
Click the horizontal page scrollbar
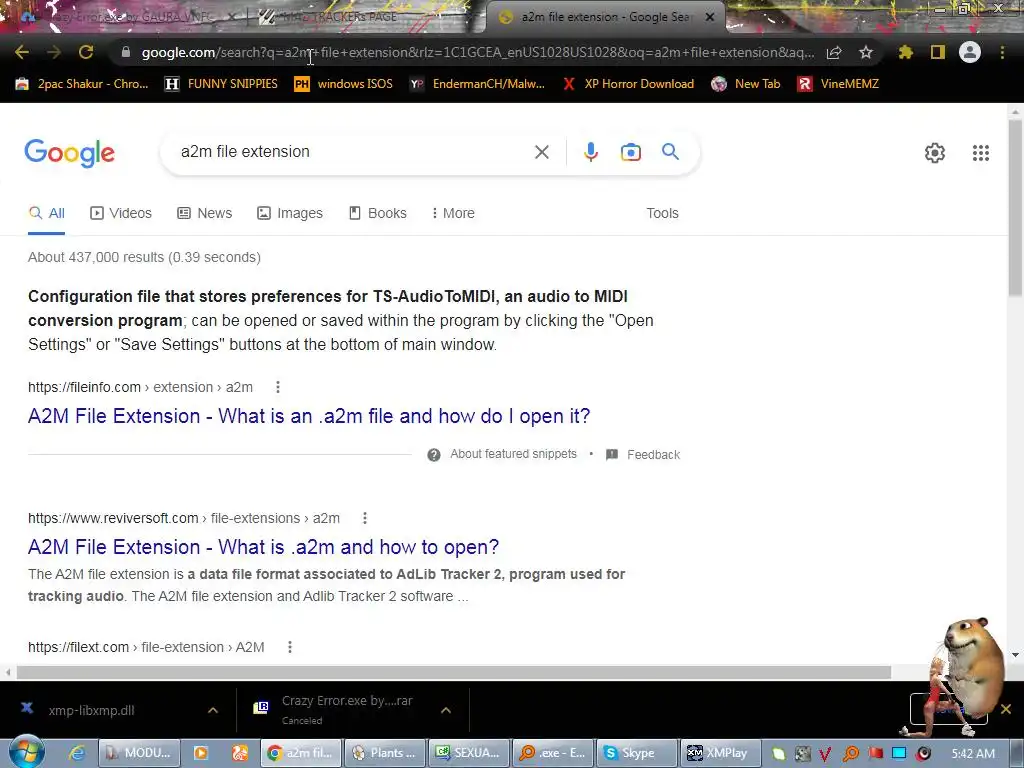pos(454,672)
